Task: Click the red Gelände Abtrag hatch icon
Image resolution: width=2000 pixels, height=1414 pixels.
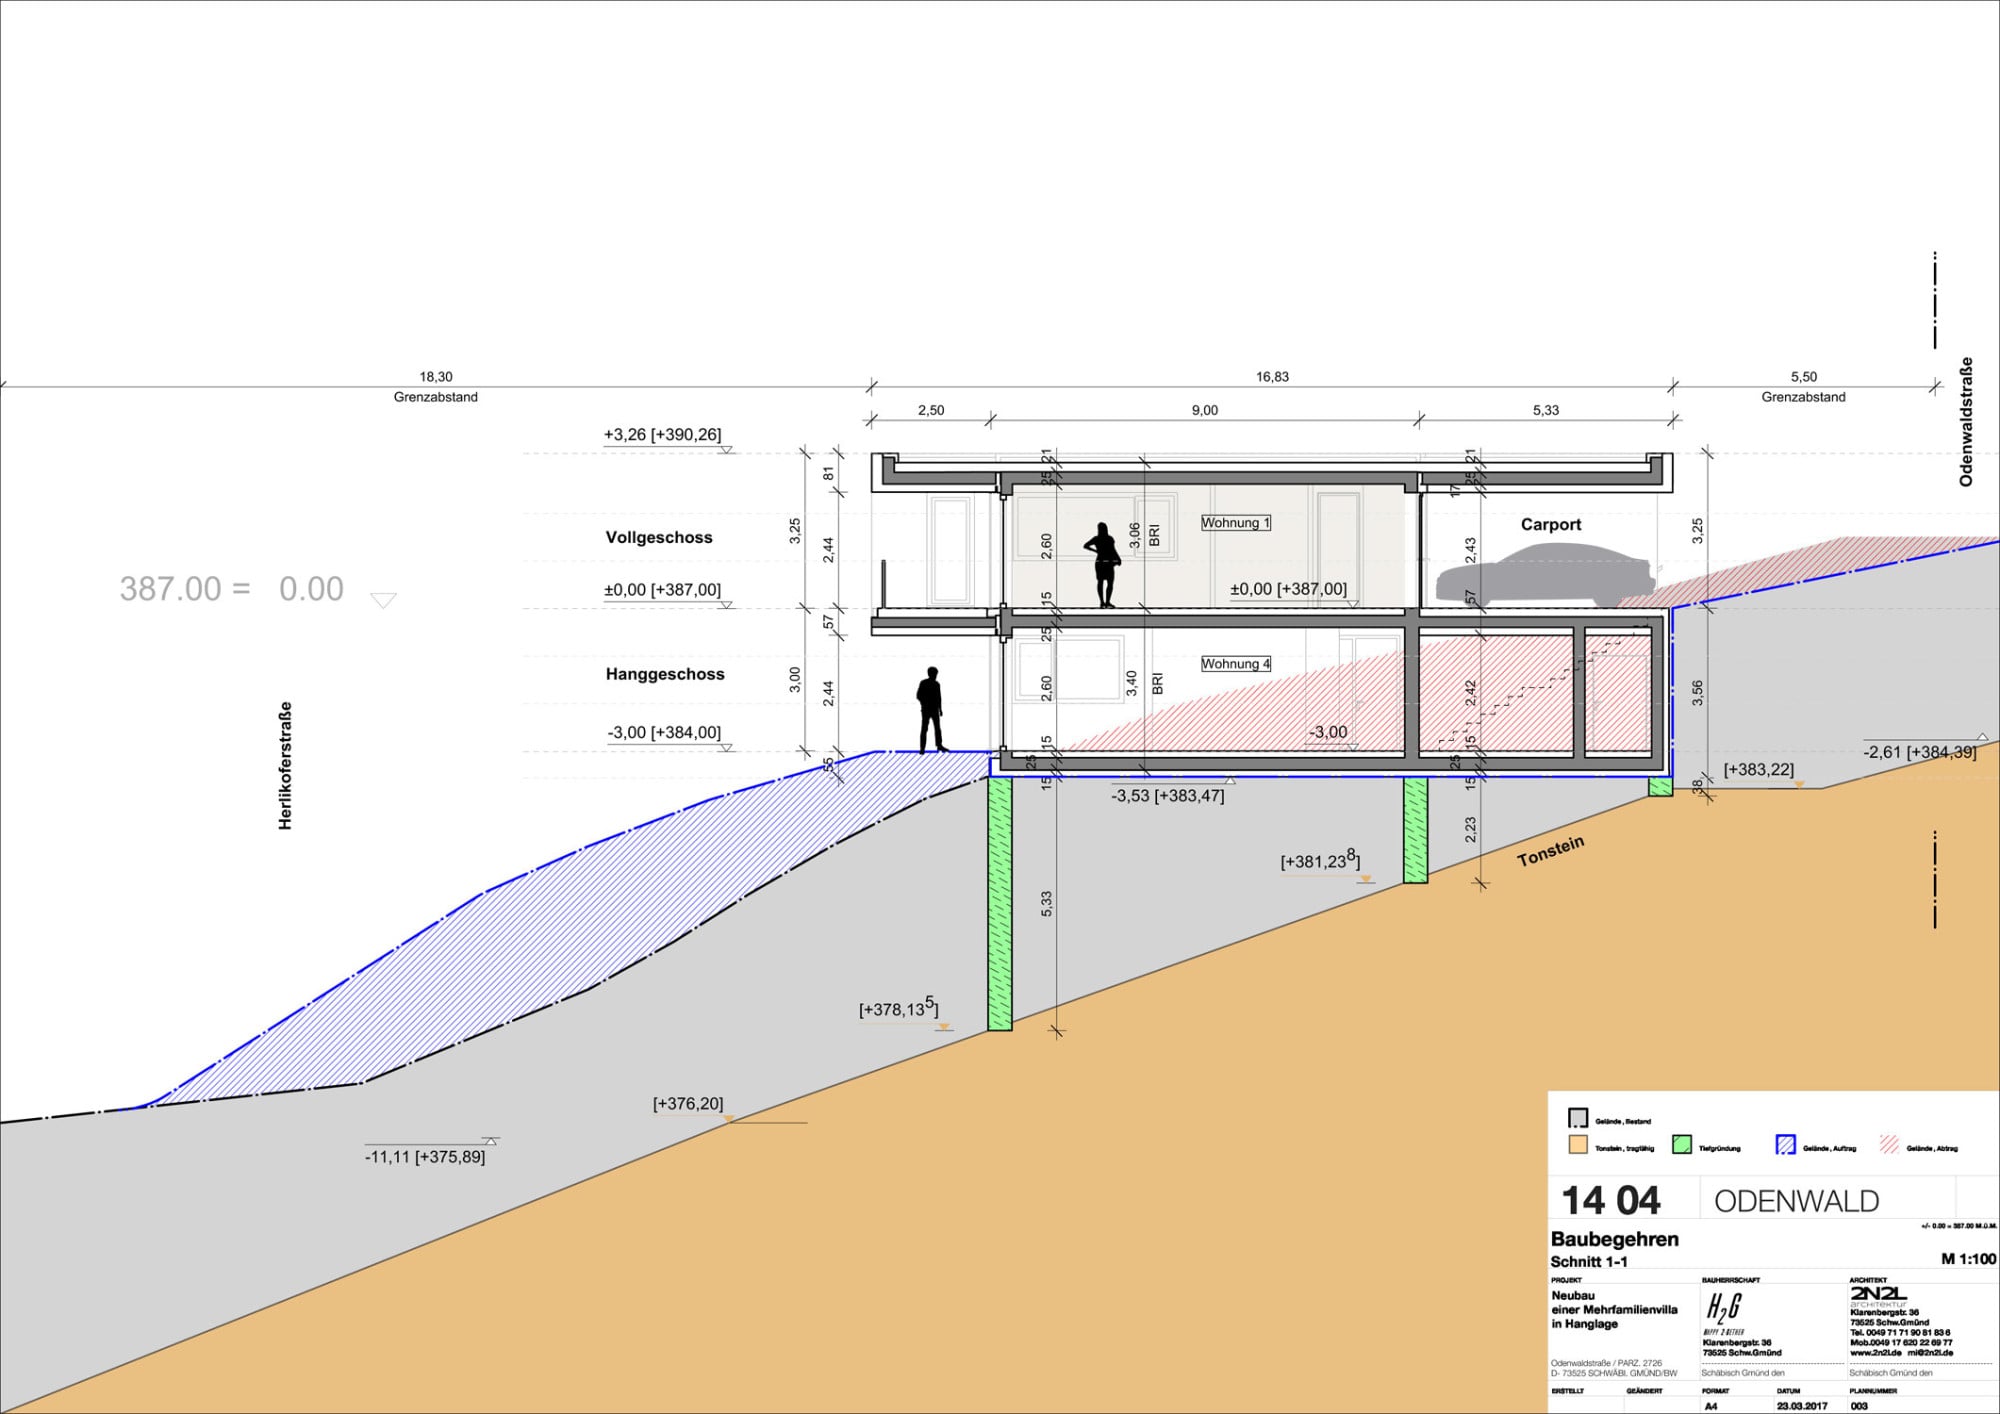Action: (1891, 1144)
